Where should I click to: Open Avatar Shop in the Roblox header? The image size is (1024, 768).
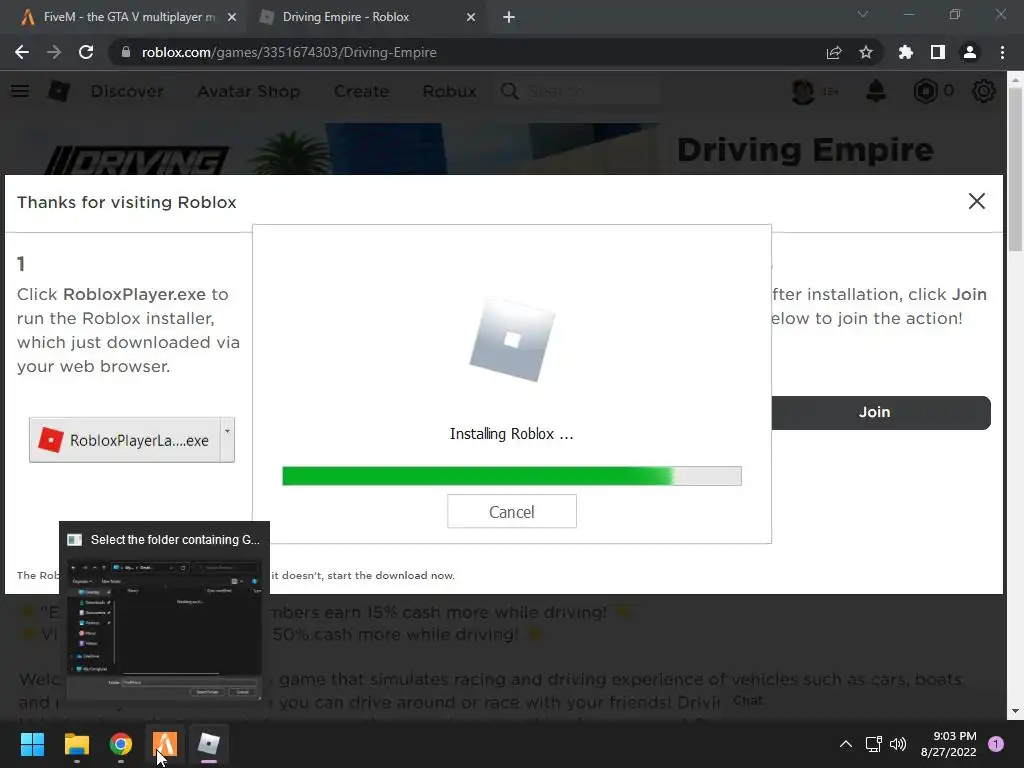pos(249,91)
